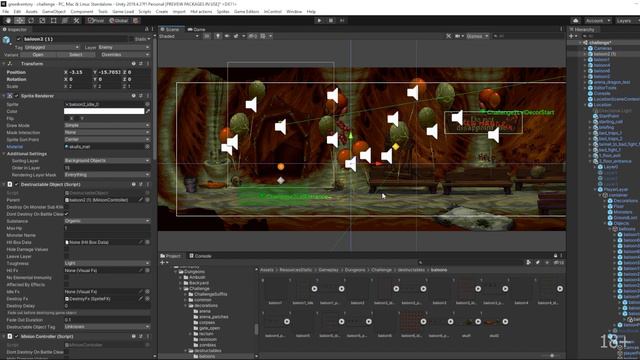Open the Account dropdown

pos(597,20)
